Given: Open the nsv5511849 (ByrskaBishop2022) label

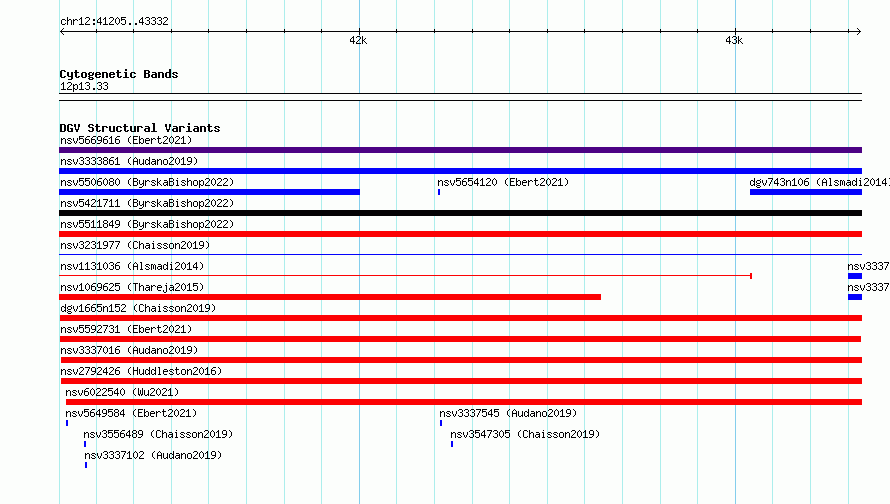Looking at the screenshot, I should coord(147,224).
